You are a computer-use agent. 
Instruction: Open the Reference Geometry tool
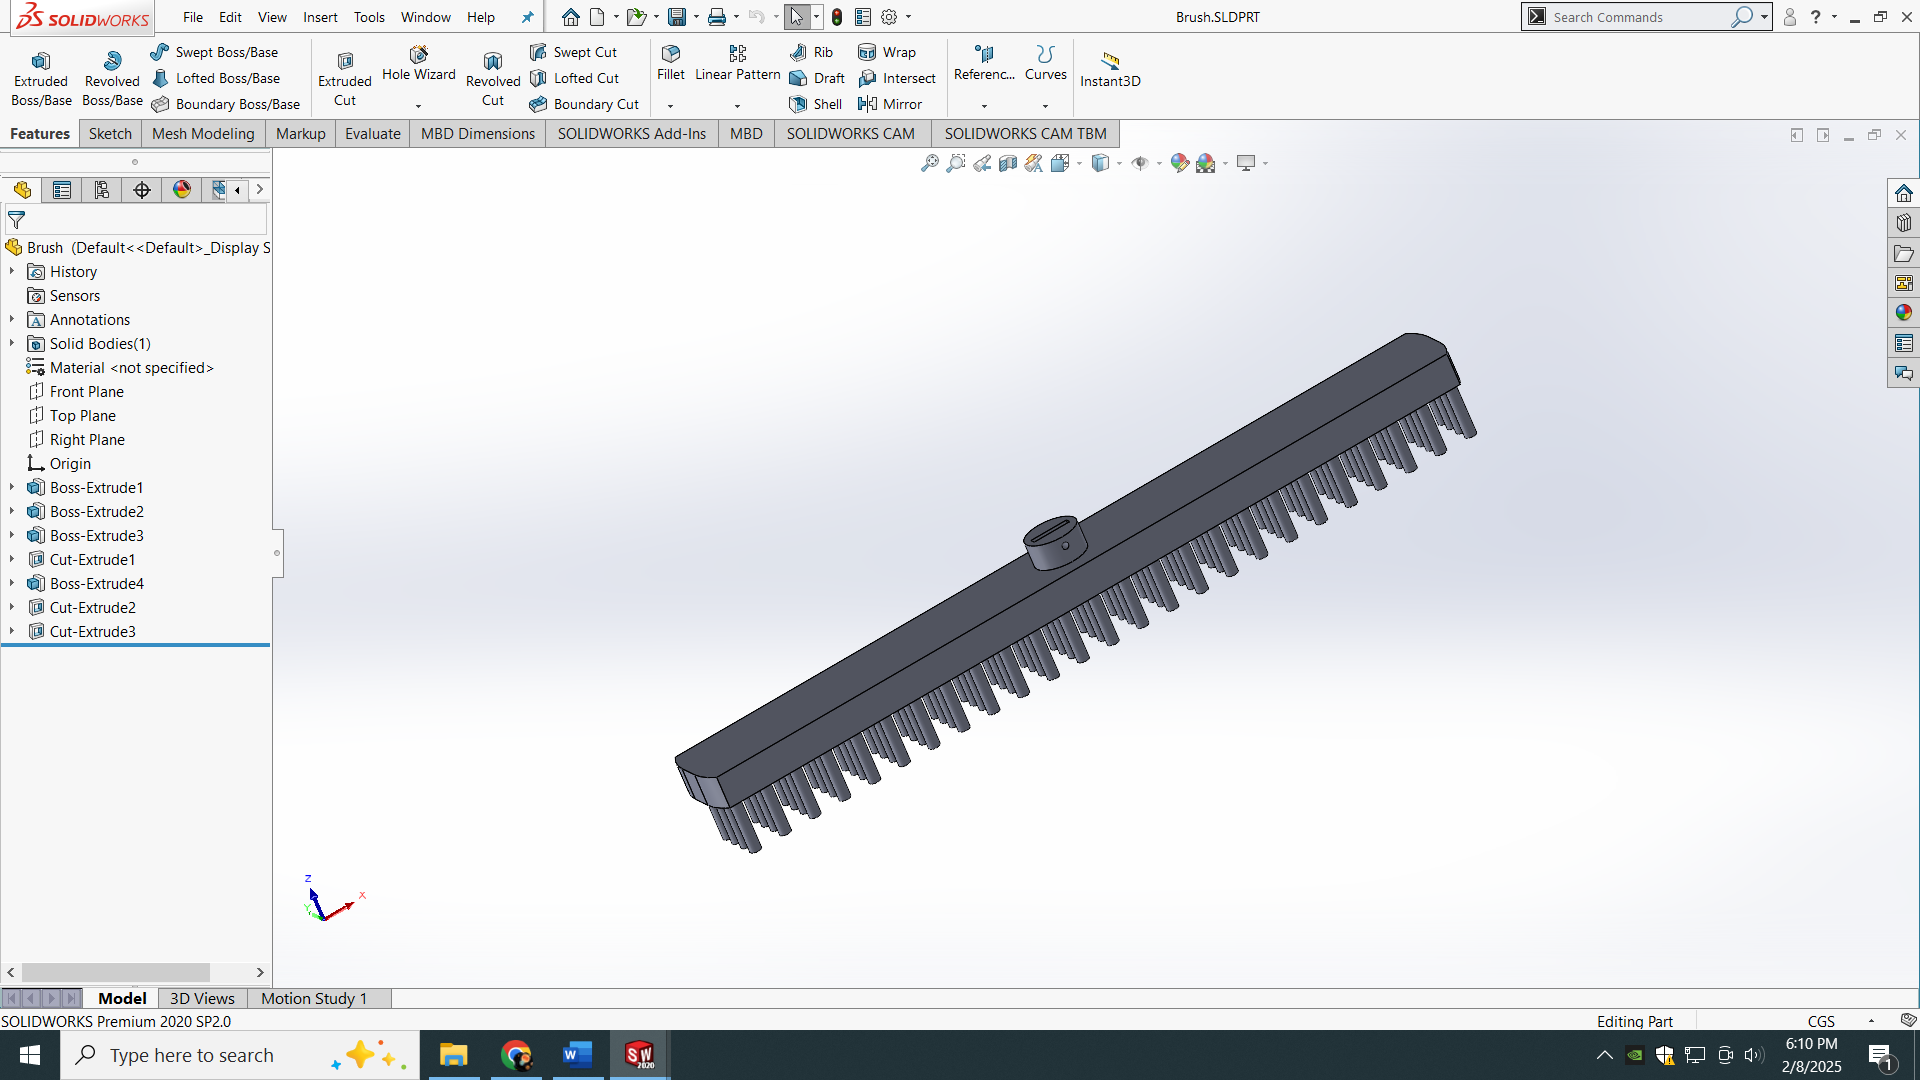984,63
